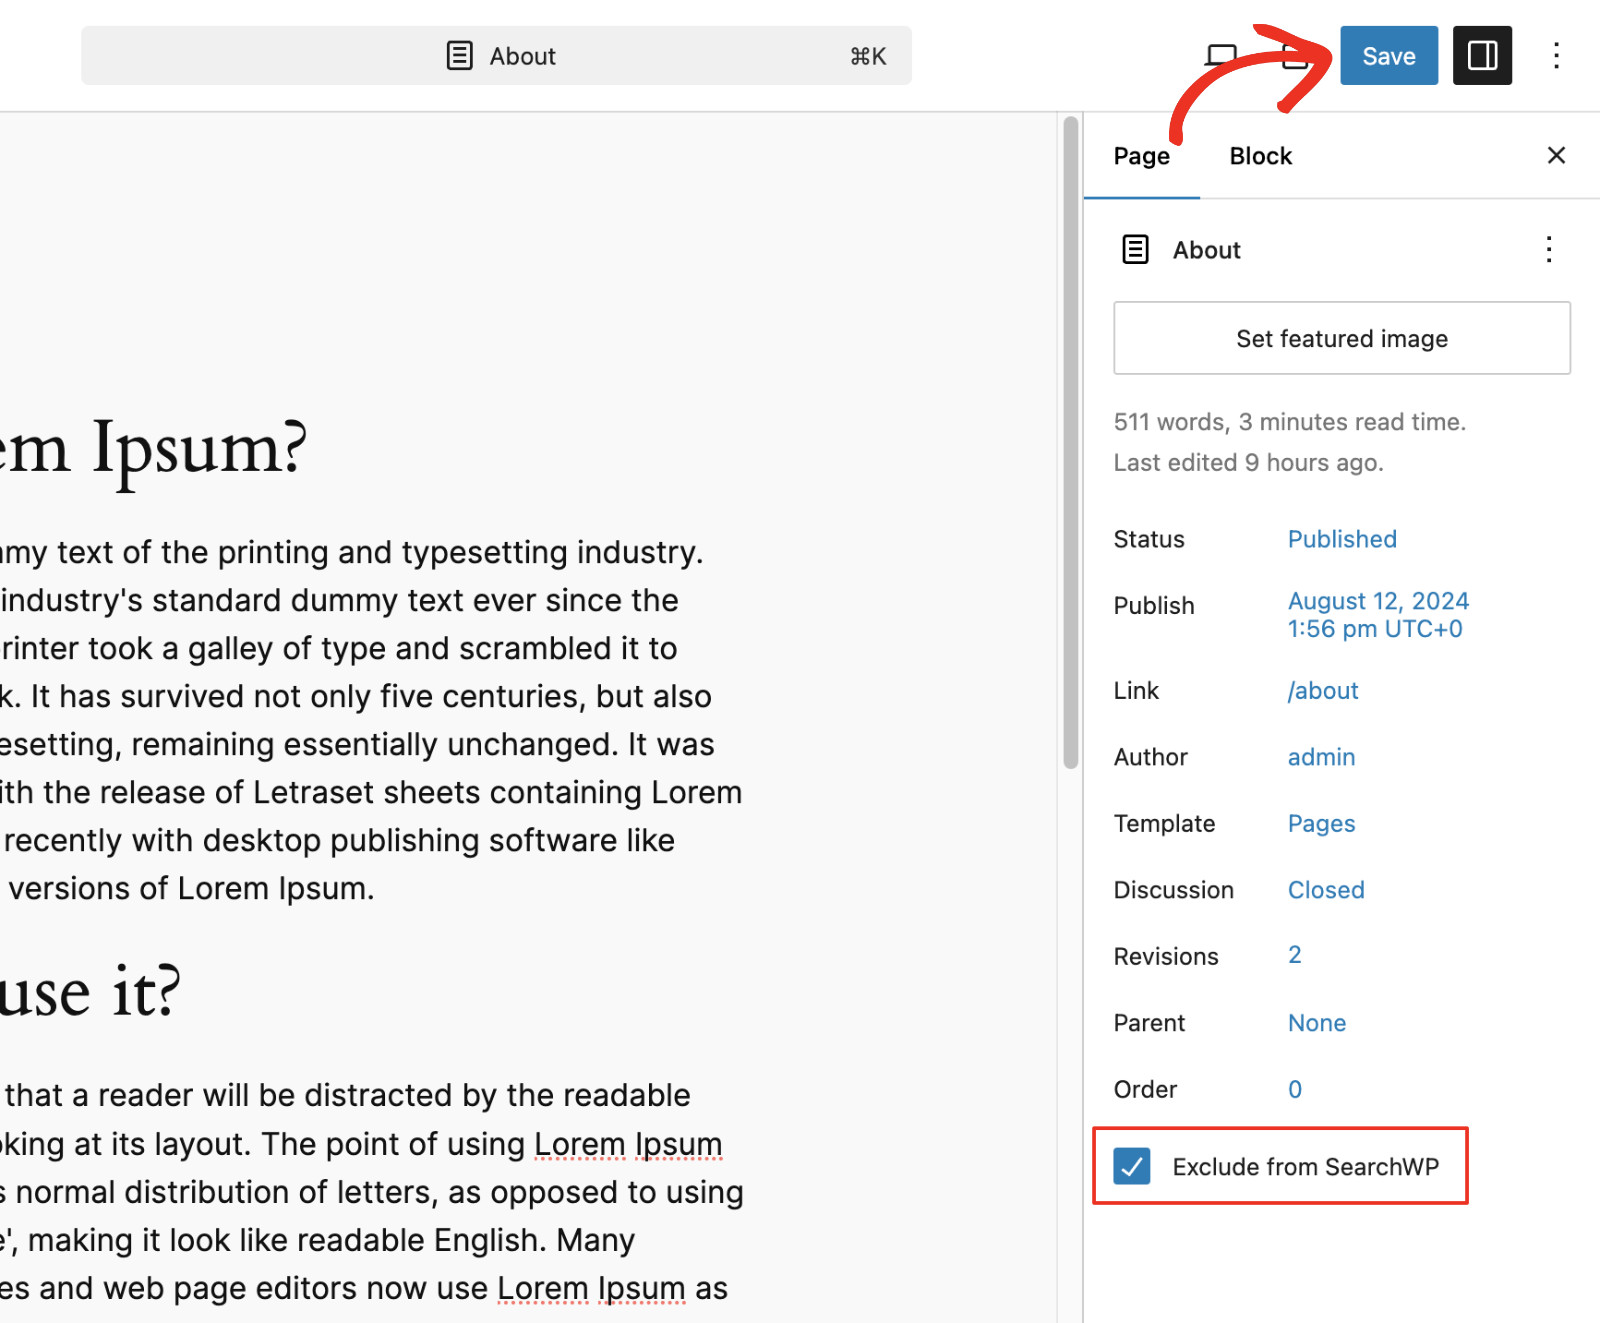Change the Discussion setting from Closed
Screen dimensions: 1600x1323
1325,889
